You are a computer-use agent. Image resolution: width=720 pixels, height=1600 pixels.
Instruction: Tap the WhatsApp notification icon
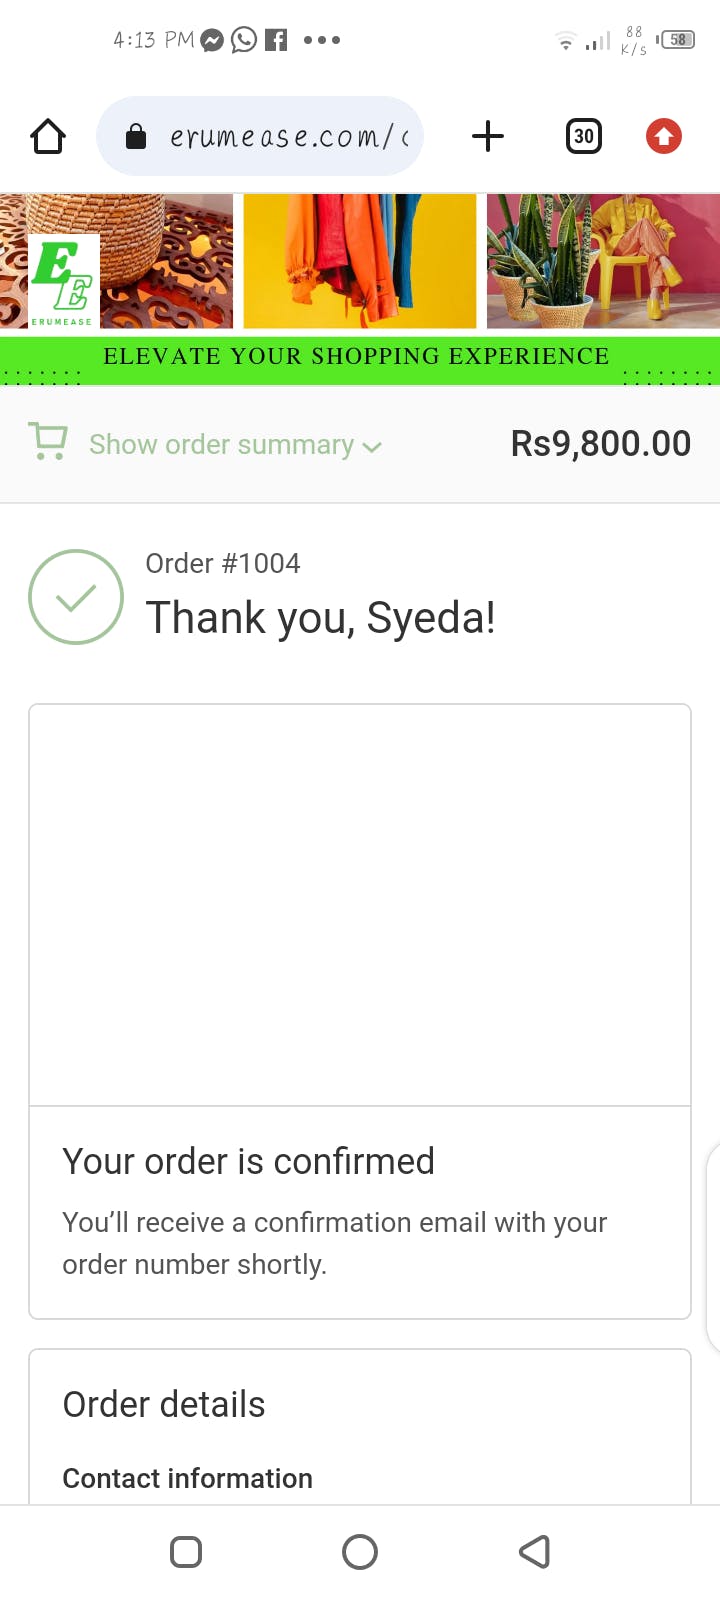click(x=244, y=40)
